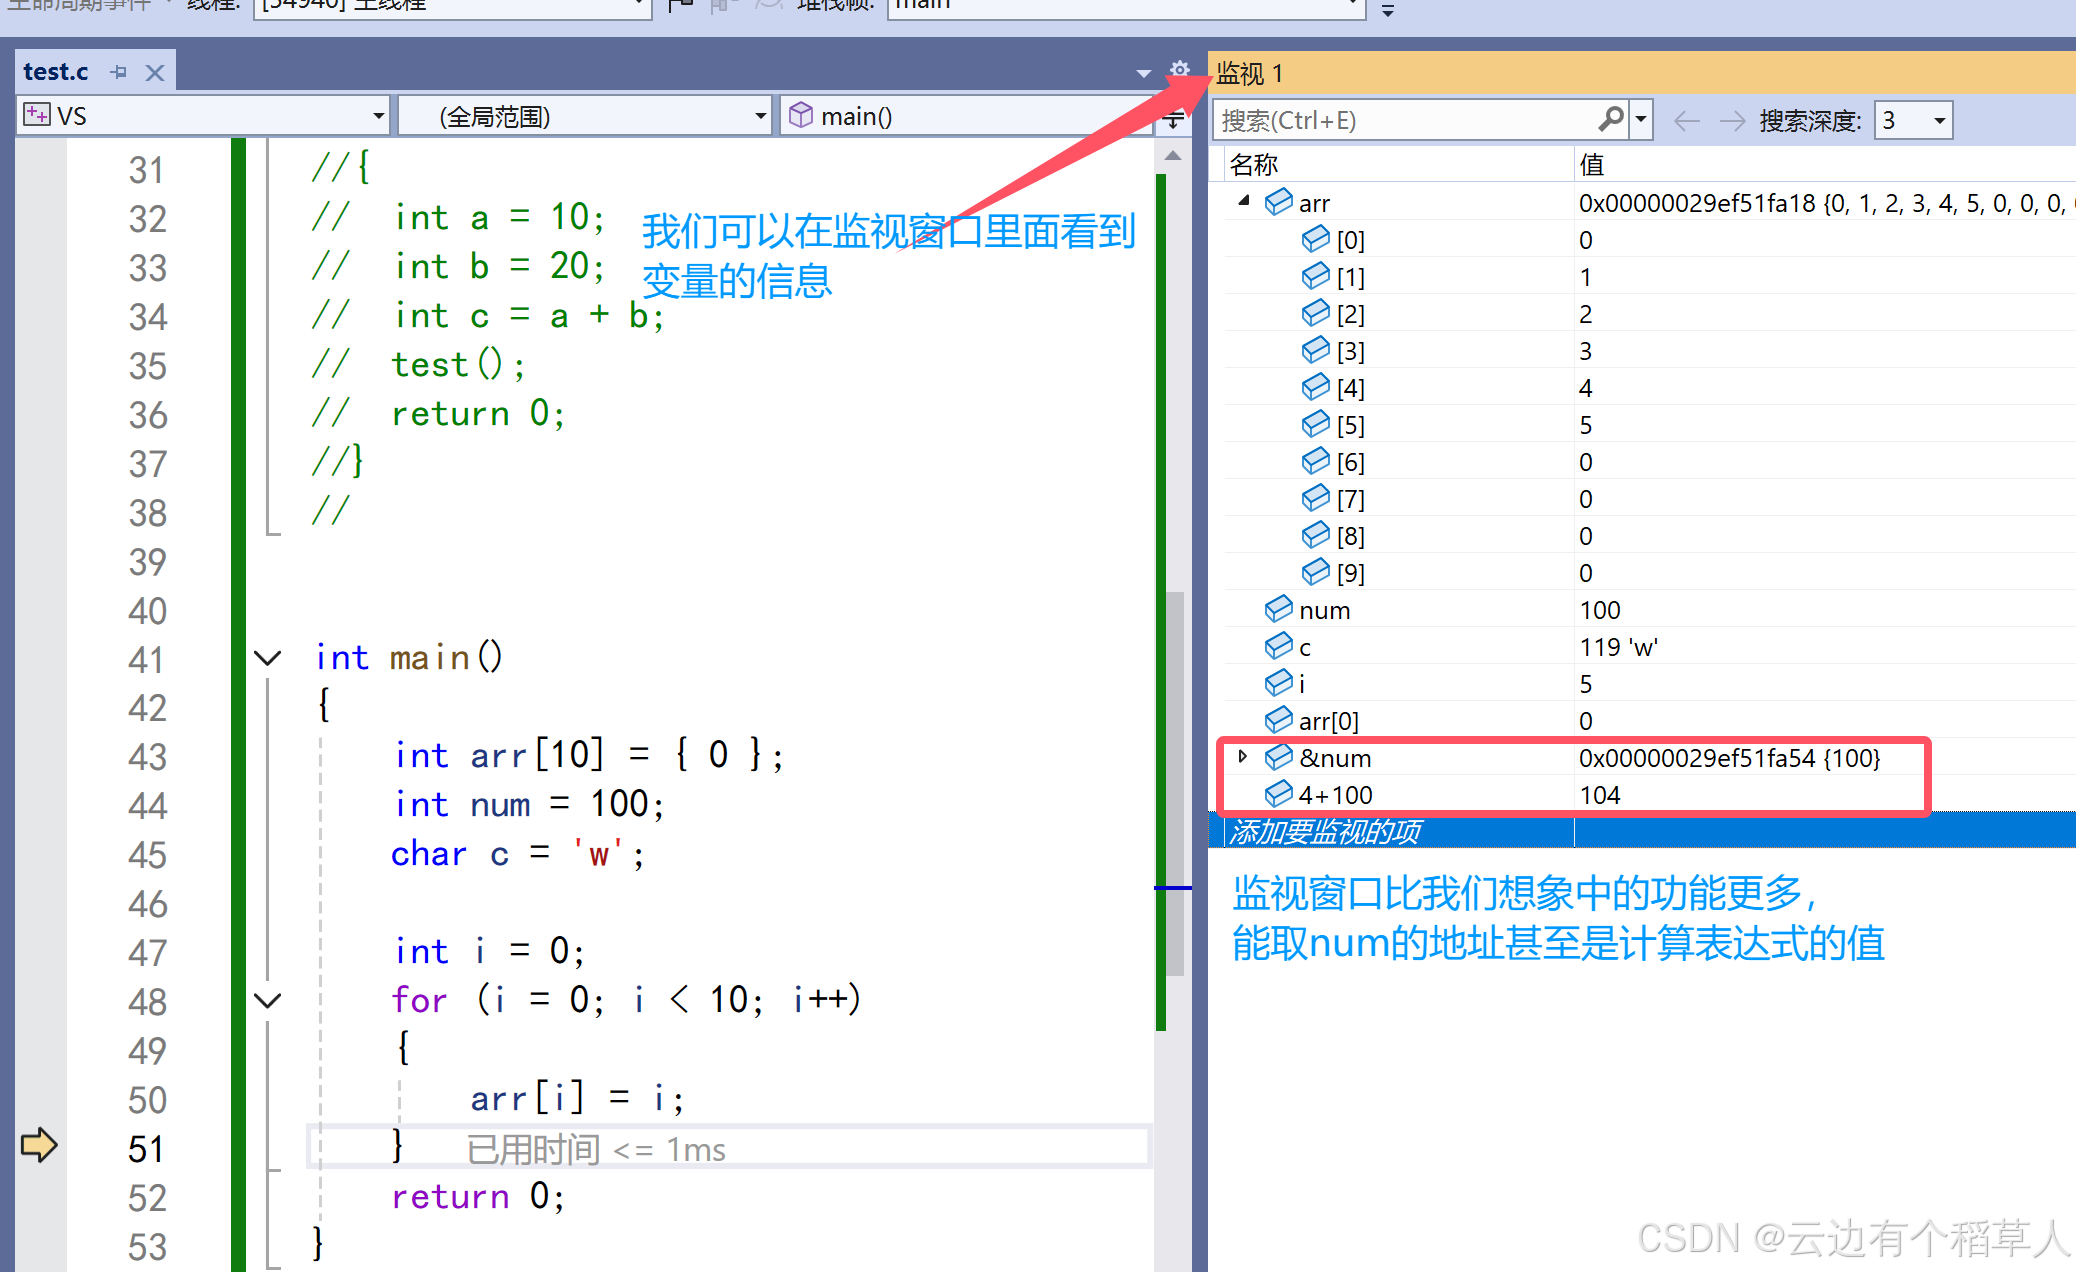Collapse the arr array in watch

[x=1244, y=201]
